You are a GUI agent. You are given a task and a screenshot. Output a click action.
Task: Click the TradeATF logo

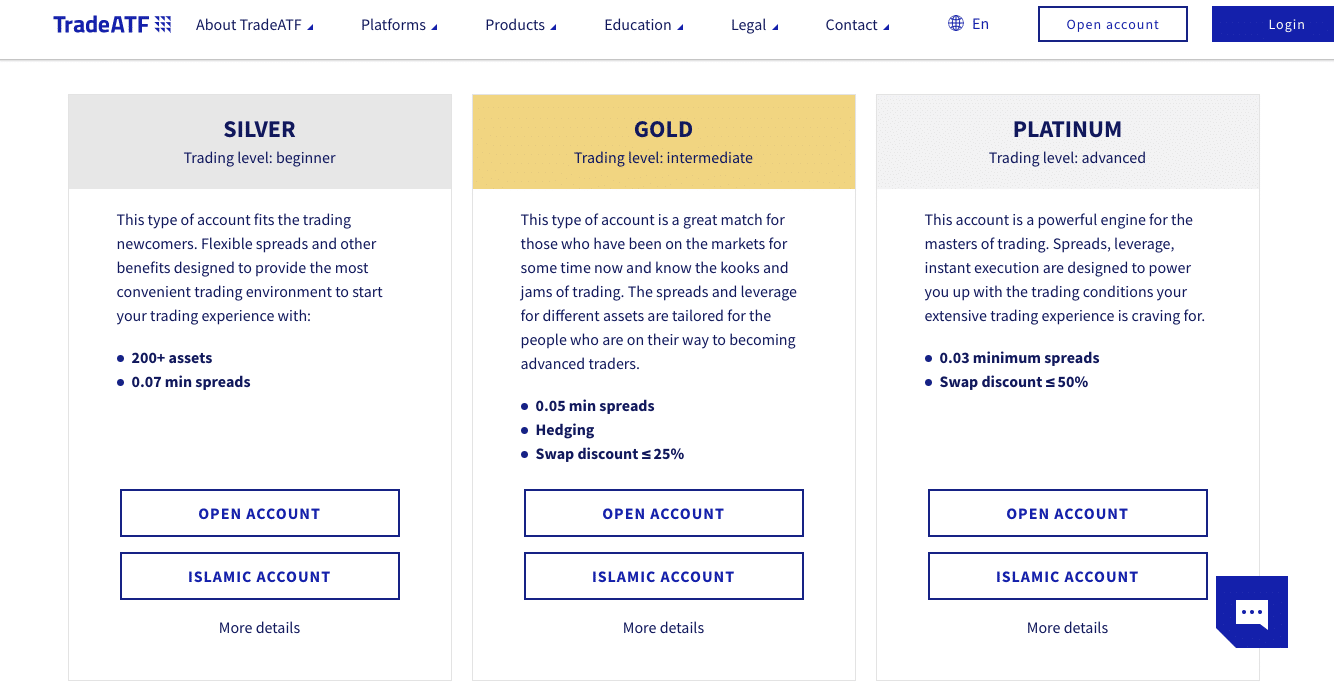click(x=112, y=24)
